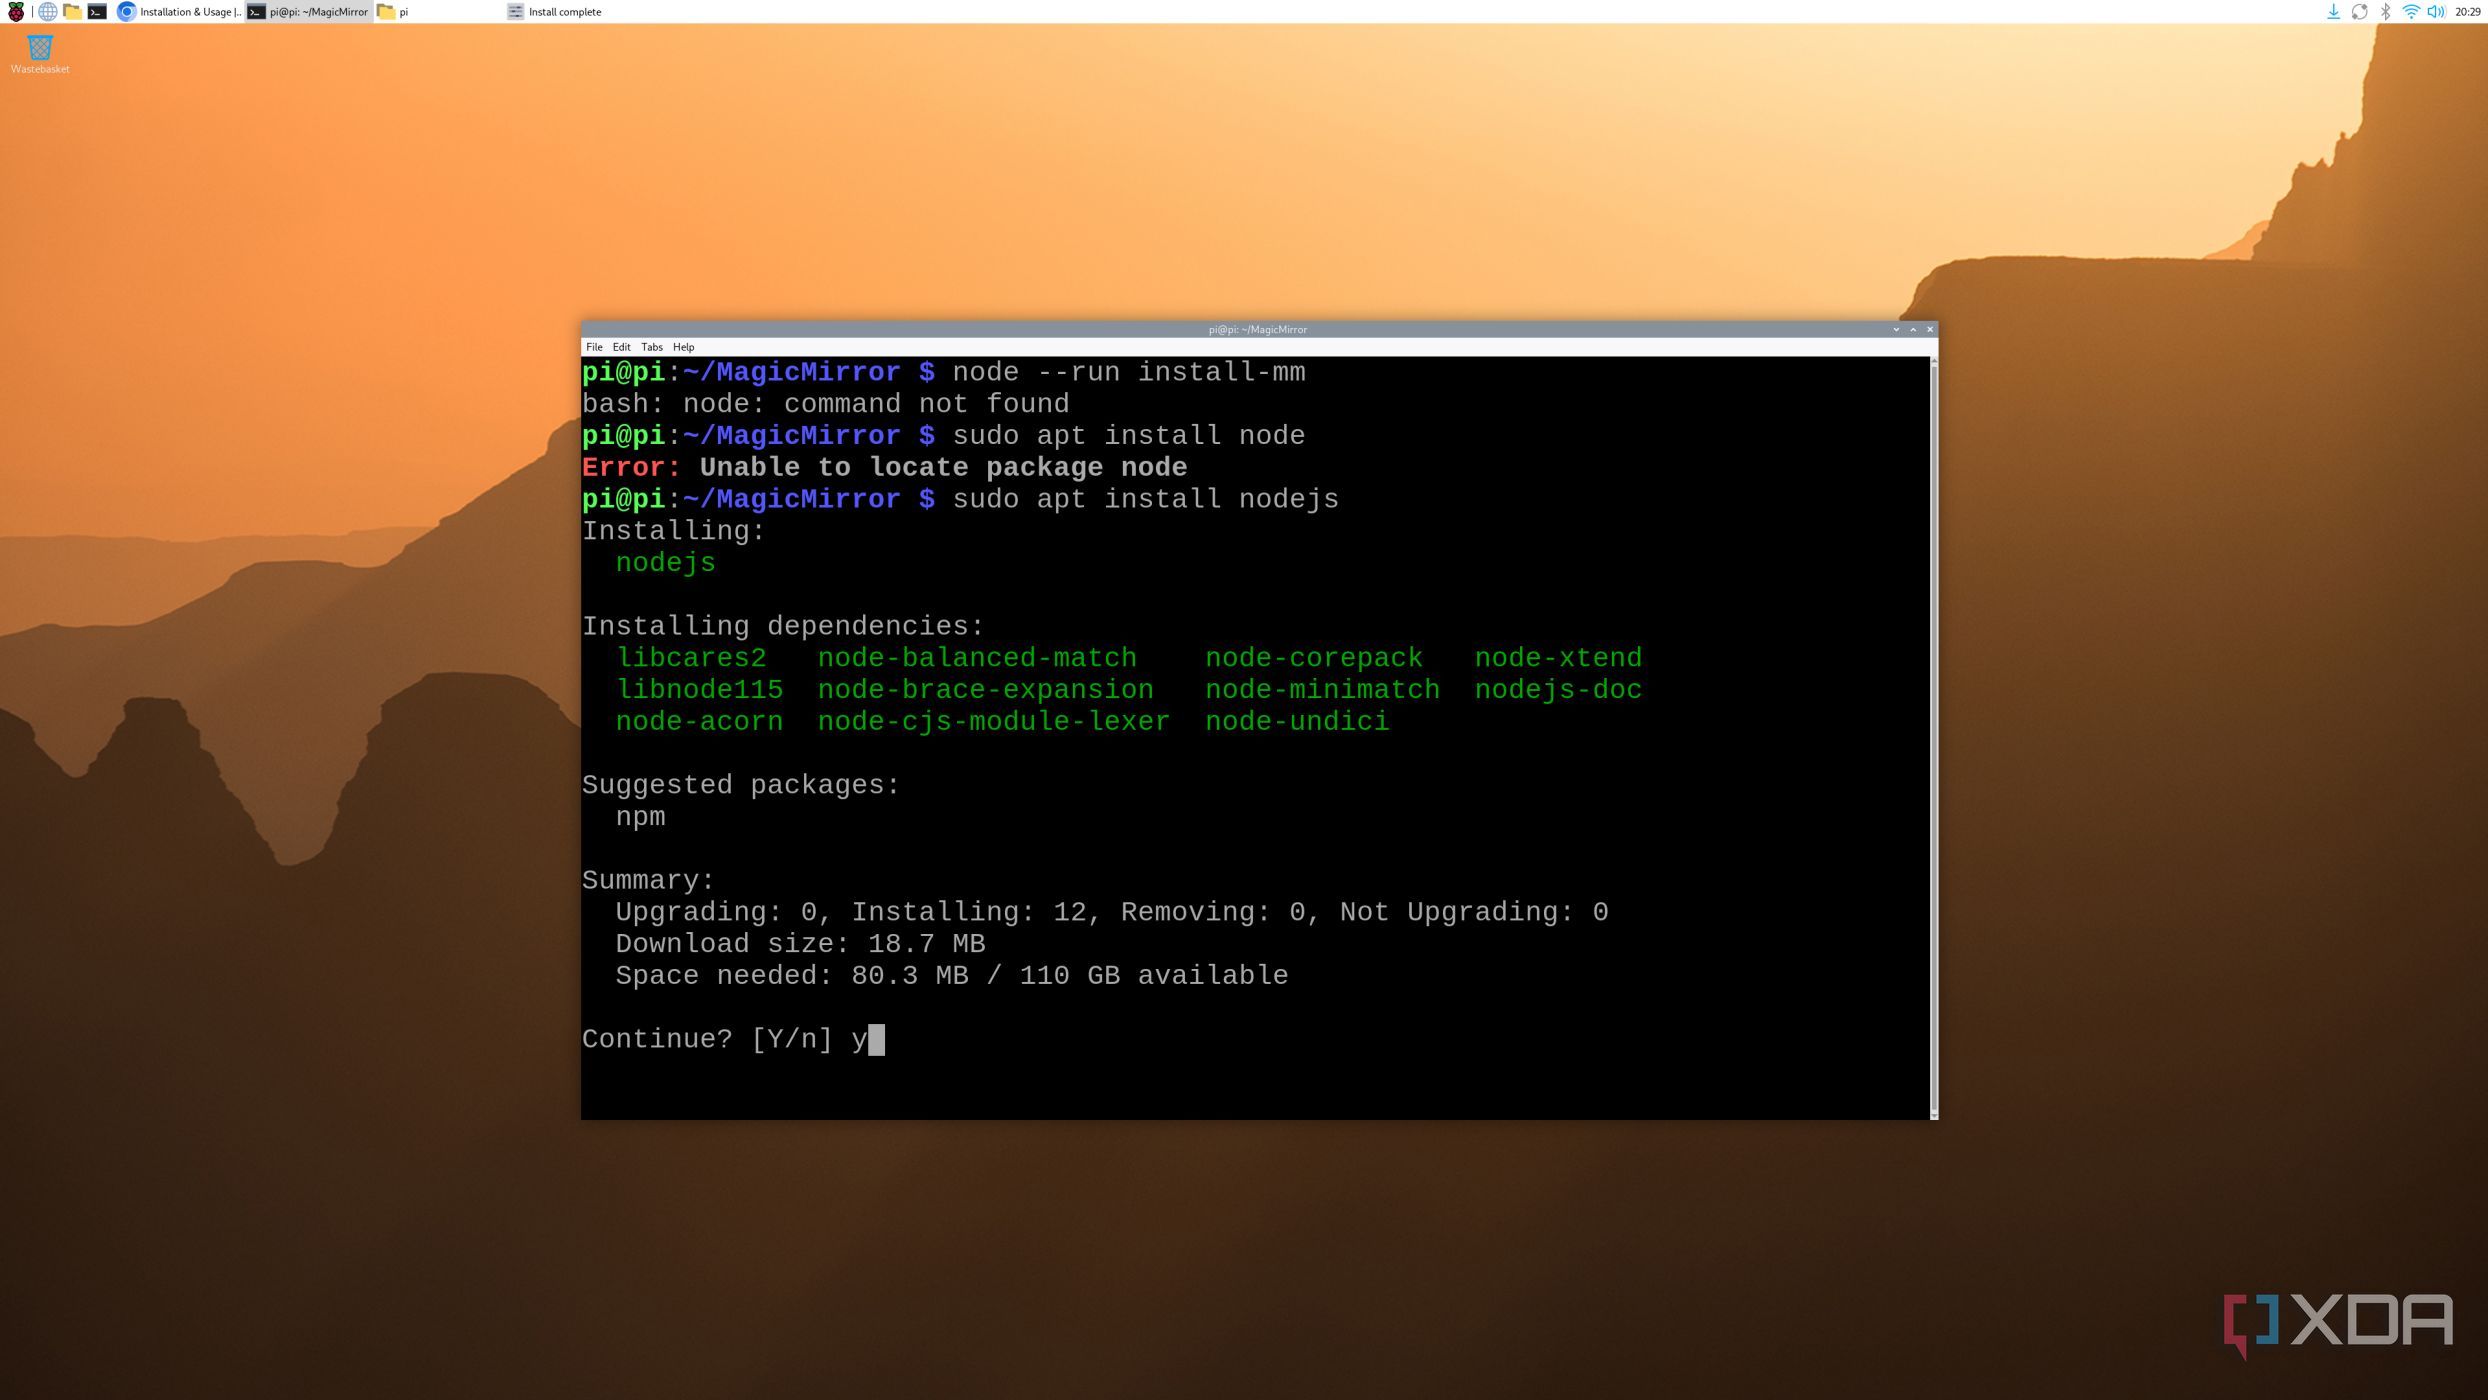Open the terminal Tabs menu
The width and height of the screenshot is (2488, 1400).
(651, 347)
